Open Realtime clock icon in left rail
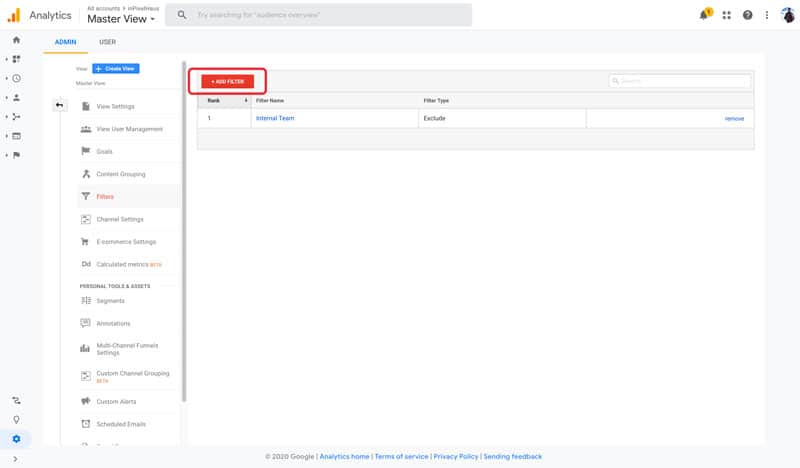Screen dimensions: 800x468 click(x=16, y=79)
